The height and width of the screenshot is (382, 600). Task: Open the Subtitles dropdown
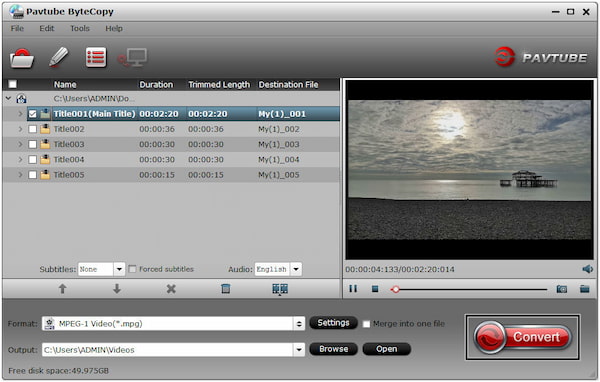pyautogui.click(x=119, y=269)
